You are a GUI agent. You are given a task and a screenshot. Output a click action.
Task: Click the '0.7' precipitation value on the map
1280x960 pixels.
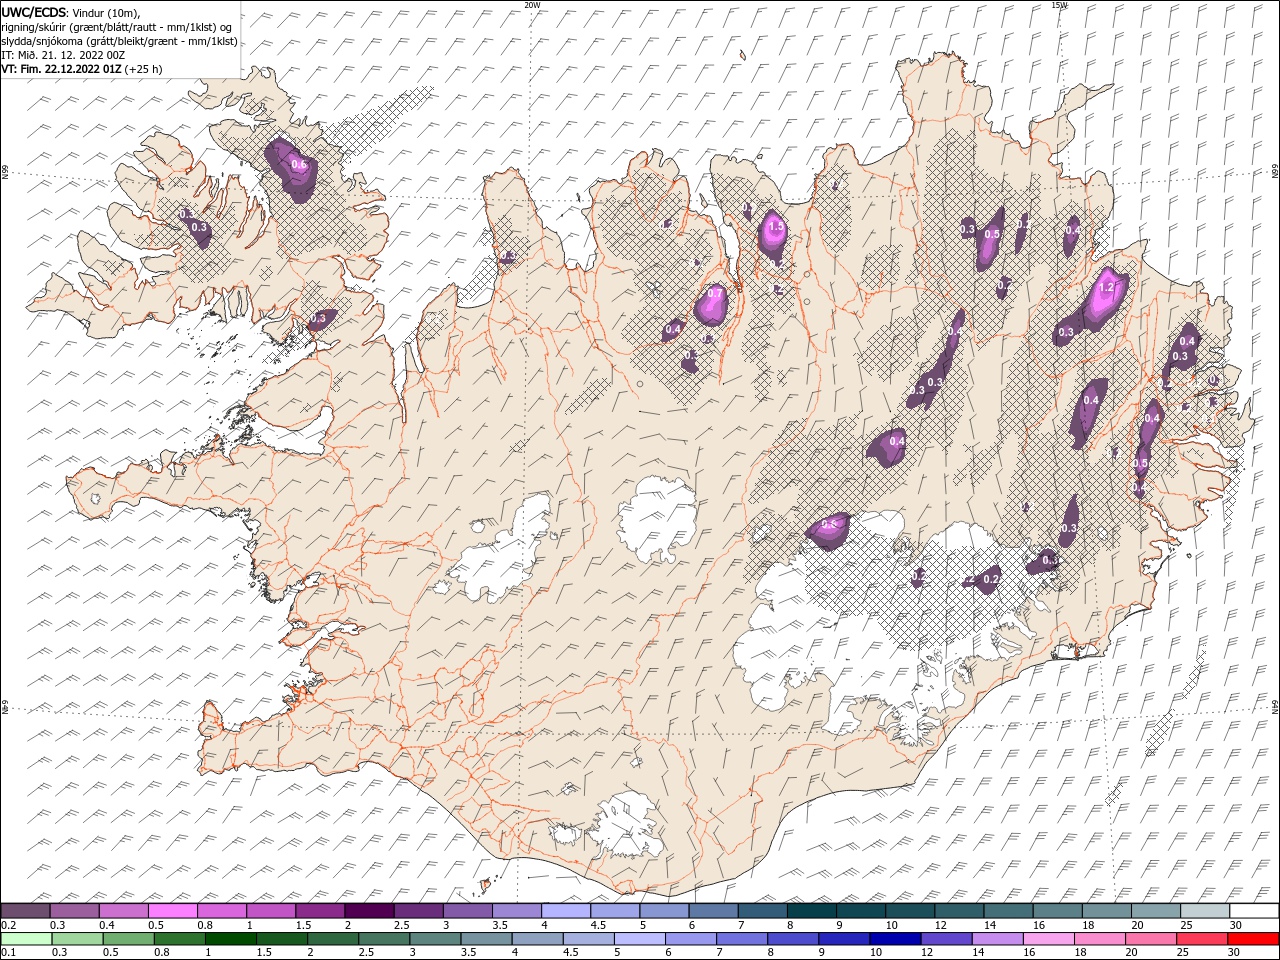[715, 293]
